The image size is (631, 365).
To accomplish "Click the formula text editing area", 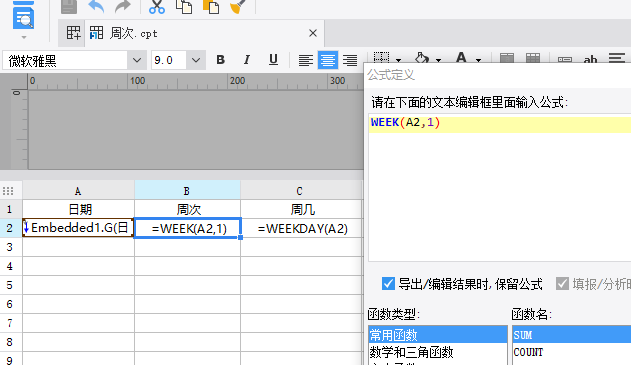I will coord(499,188).
